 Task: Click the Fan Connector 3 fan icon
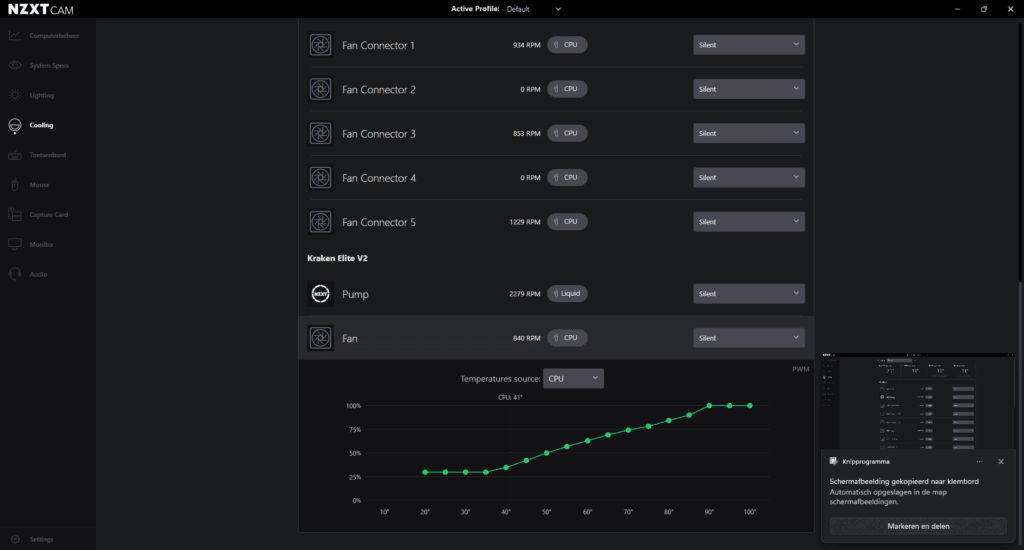tap(320, 133)
